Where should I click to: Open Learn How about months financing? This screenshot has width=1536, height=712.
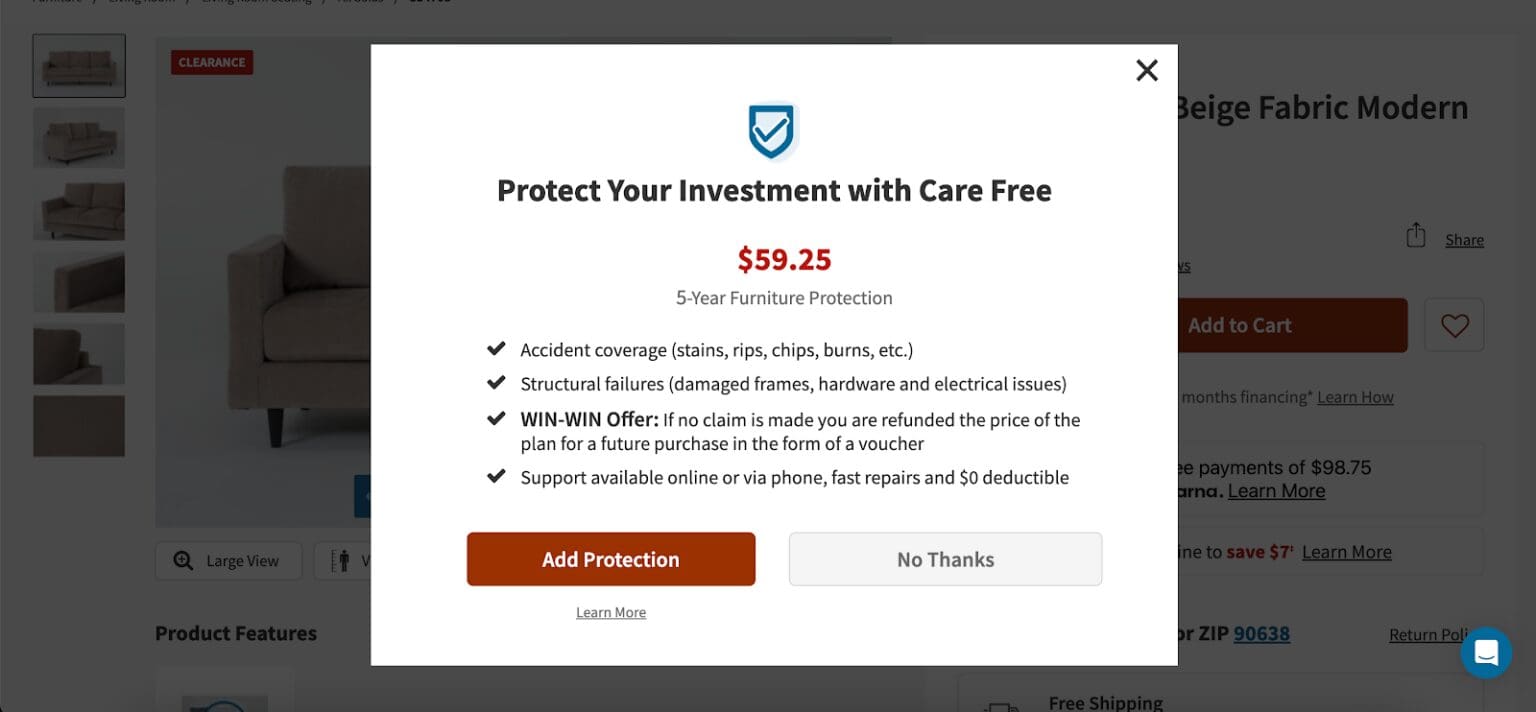(x=1355, y=397)
